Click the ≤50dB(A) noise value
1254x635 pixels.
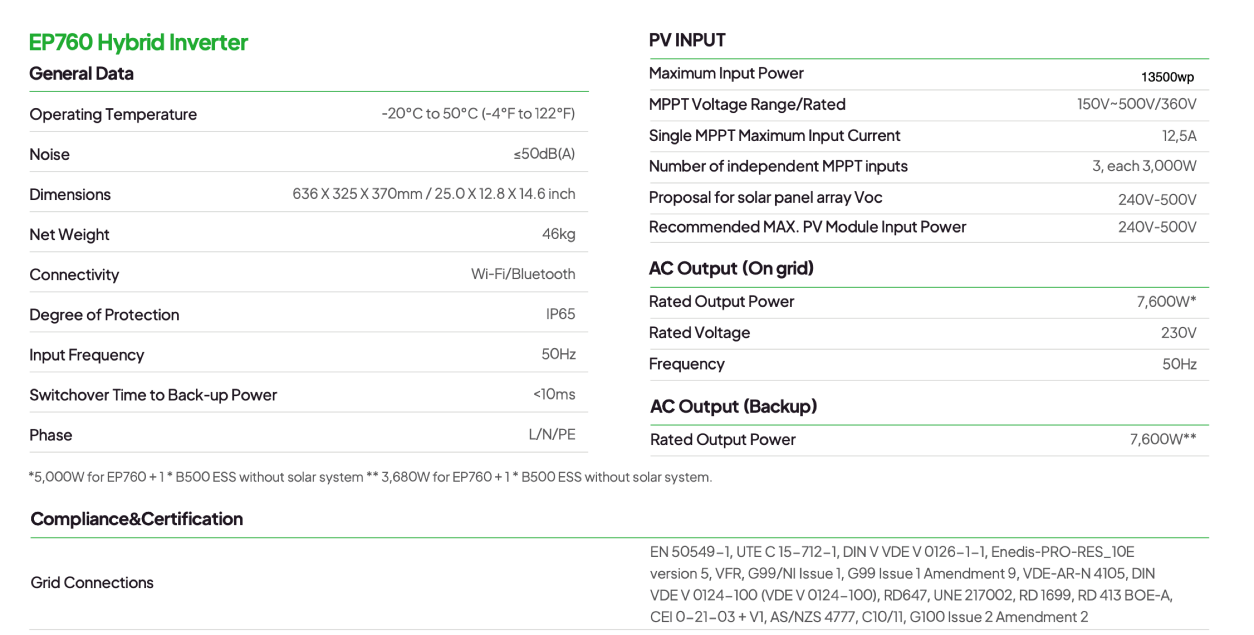[x=543, y=155]
